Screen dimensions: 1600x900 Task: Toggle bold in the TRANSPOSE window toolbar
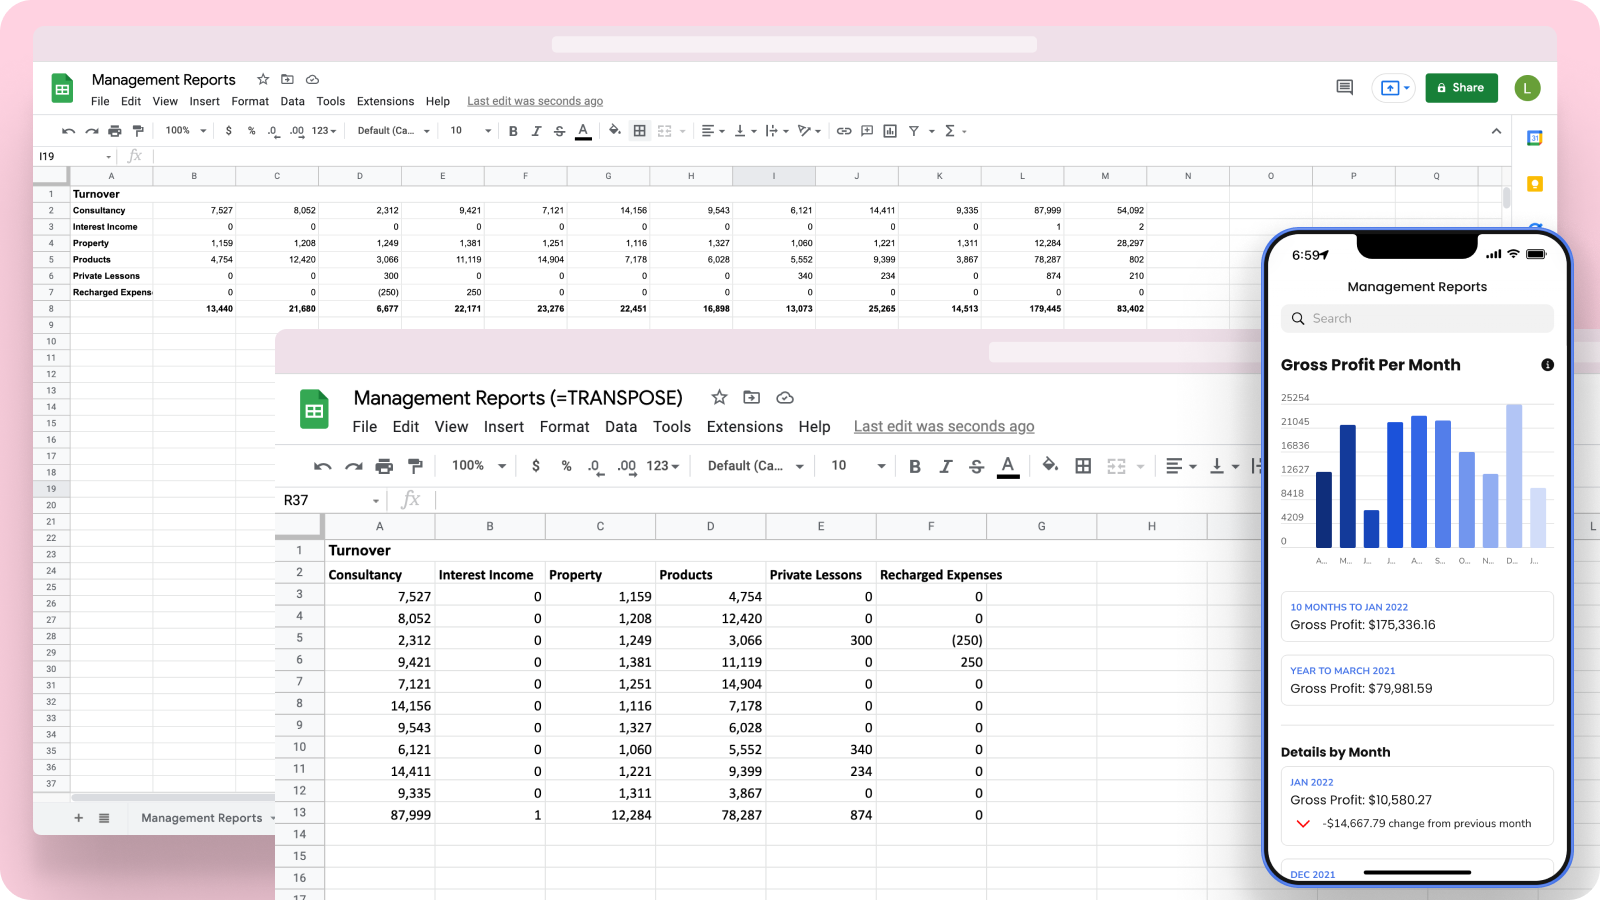pyautogui.click(x=914, y=466)
